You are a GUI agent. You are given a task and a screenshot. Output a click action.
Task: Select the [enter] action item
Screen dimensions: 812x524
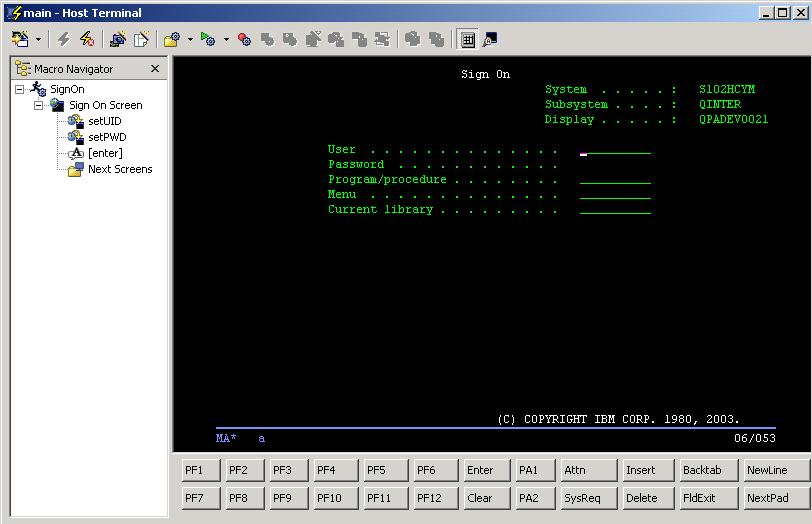[x=105, y=153]
